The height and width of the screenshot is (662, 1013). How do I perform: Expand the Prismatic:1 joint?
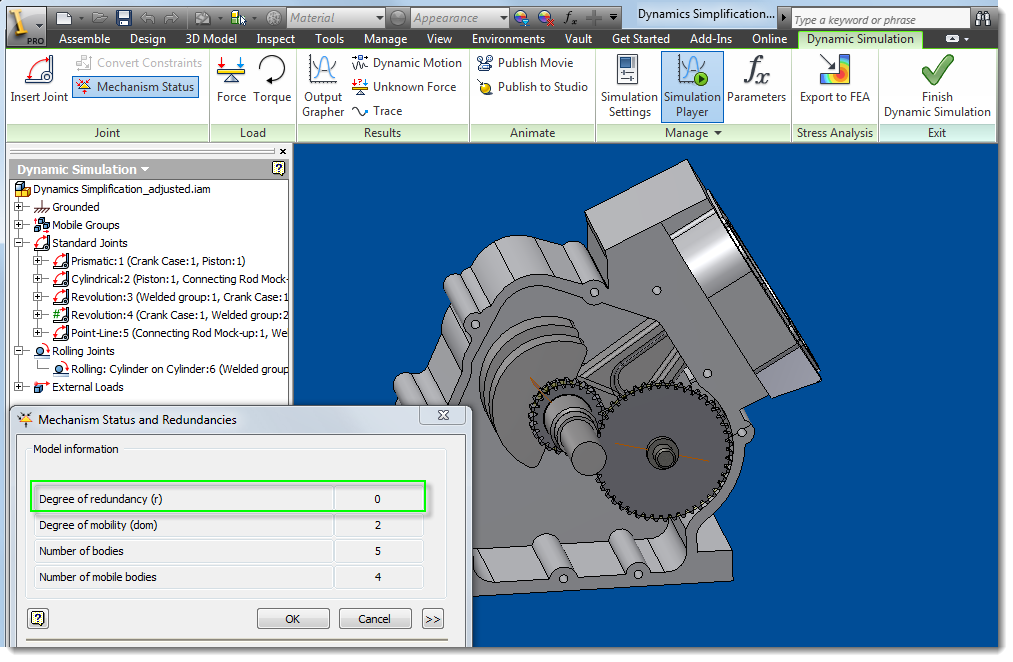[x=38, y=261]
